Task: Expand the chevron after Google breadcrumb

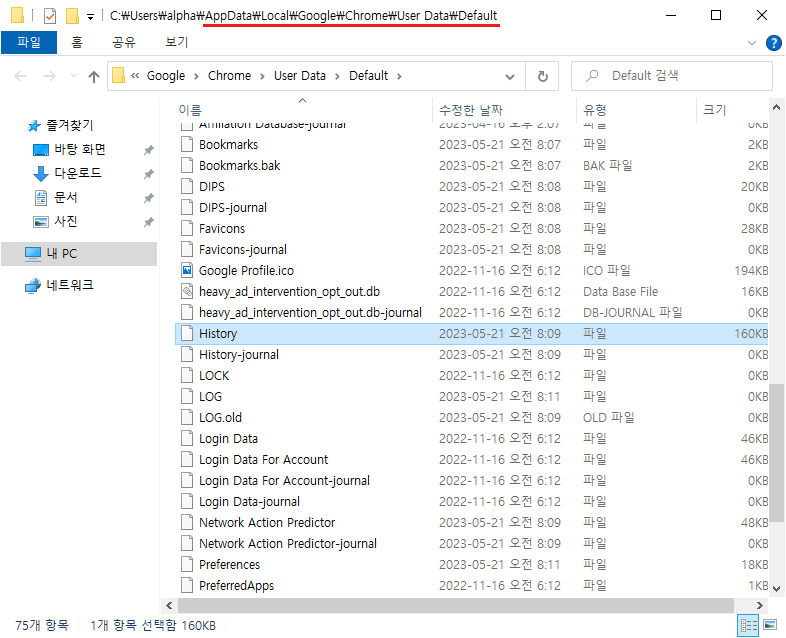Action: click(196, 76)
